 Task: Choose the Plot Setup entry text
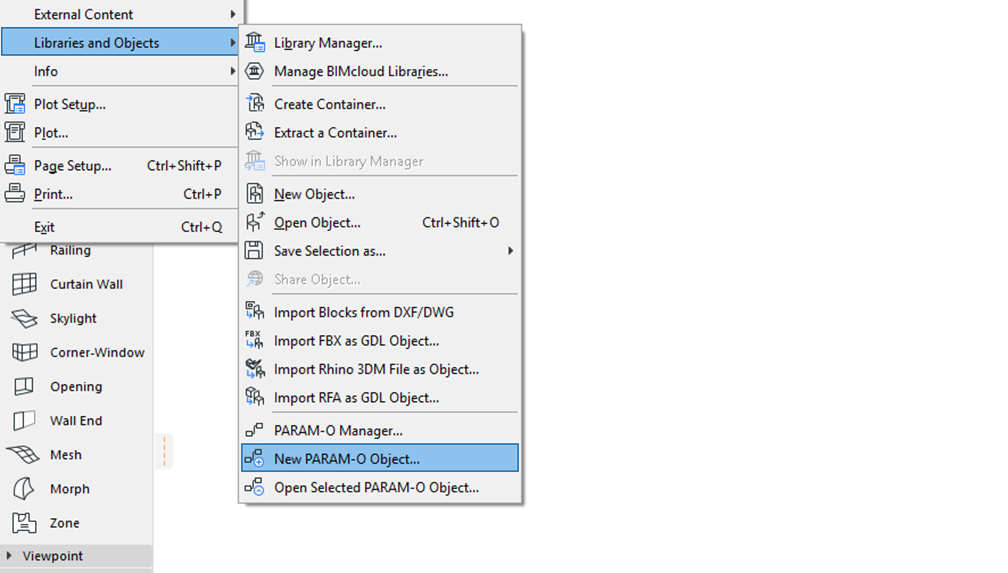click(69, 104)
